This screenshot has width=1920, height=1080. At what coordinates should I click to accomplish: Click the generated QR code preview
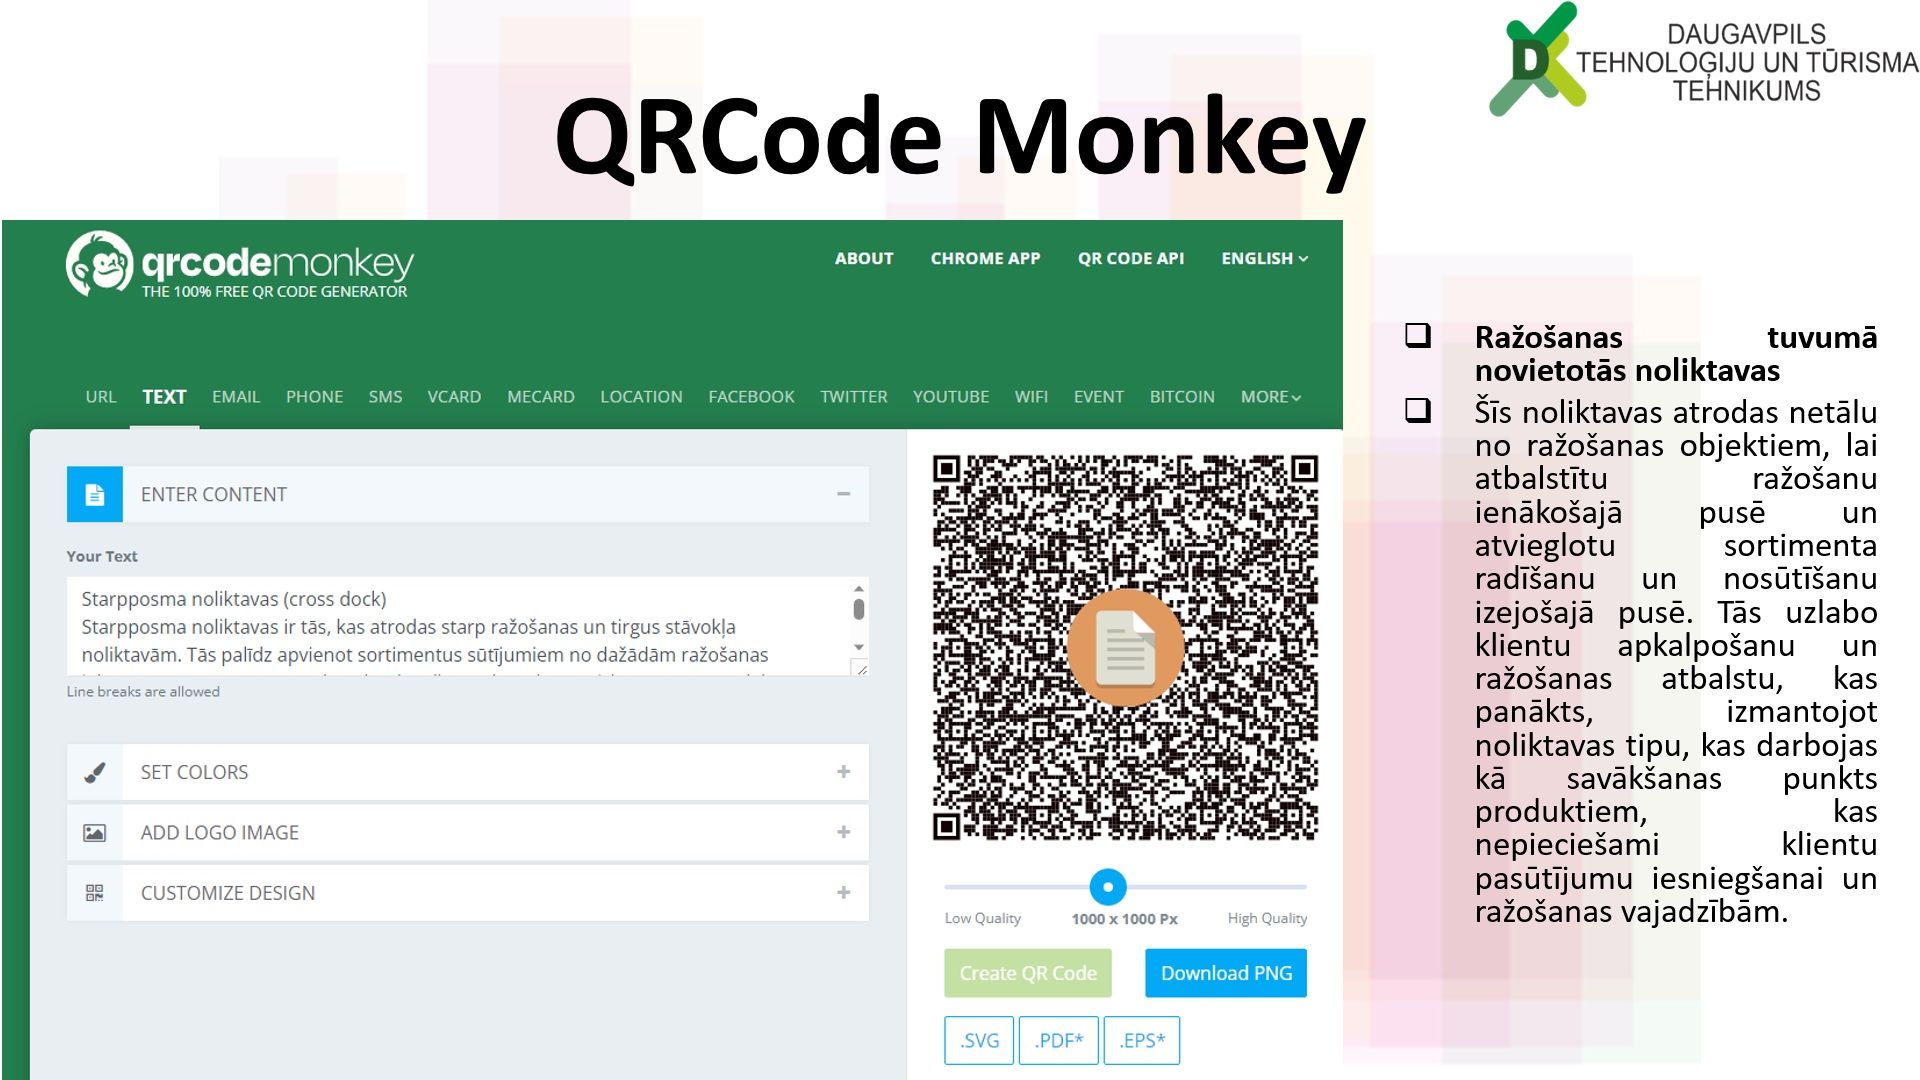point(1125,648)
